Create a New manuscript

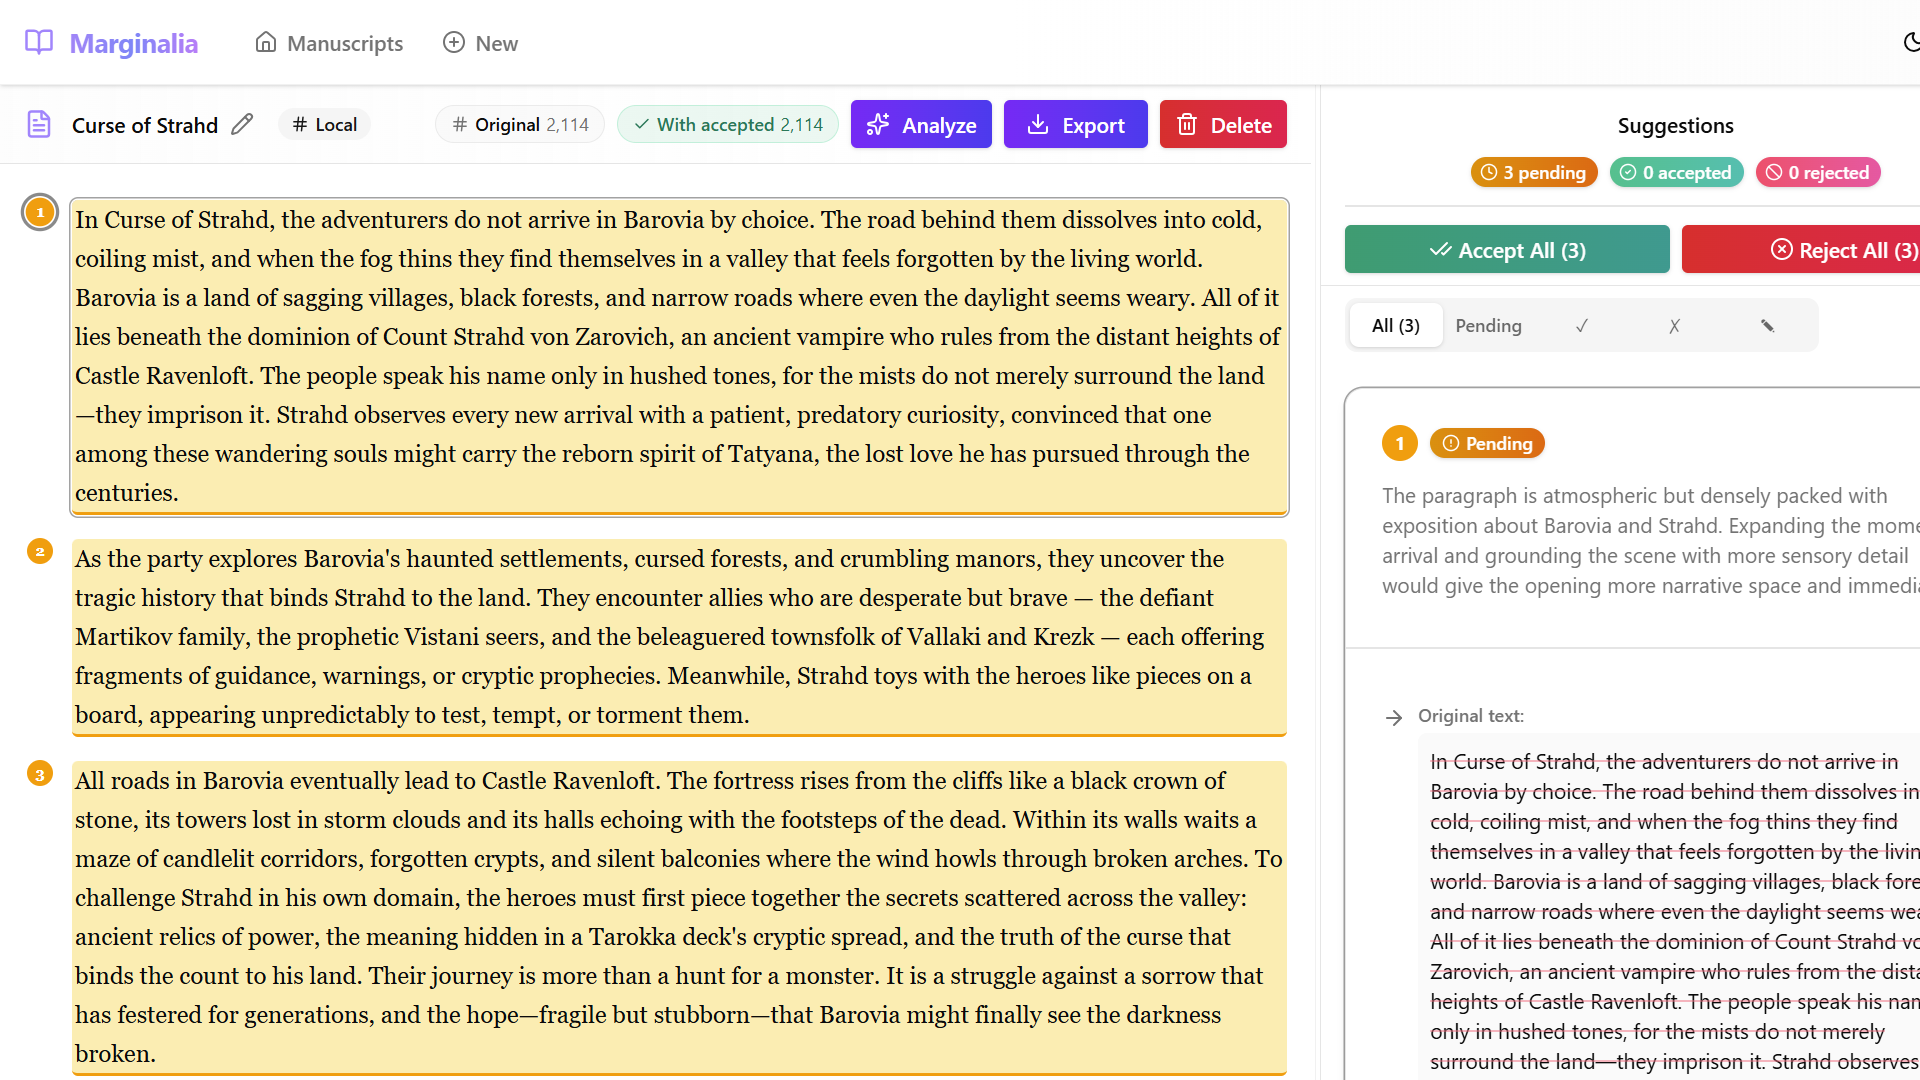pos(480,43)
